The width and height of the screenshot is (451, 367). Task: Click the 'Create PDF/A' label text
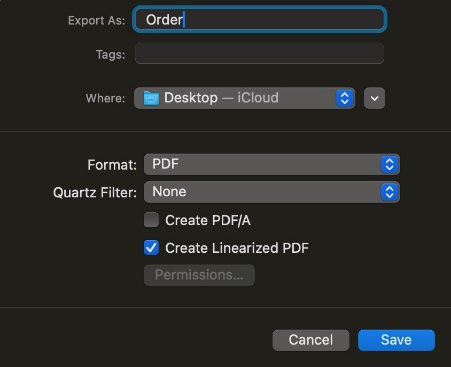[x=208, y=220]
